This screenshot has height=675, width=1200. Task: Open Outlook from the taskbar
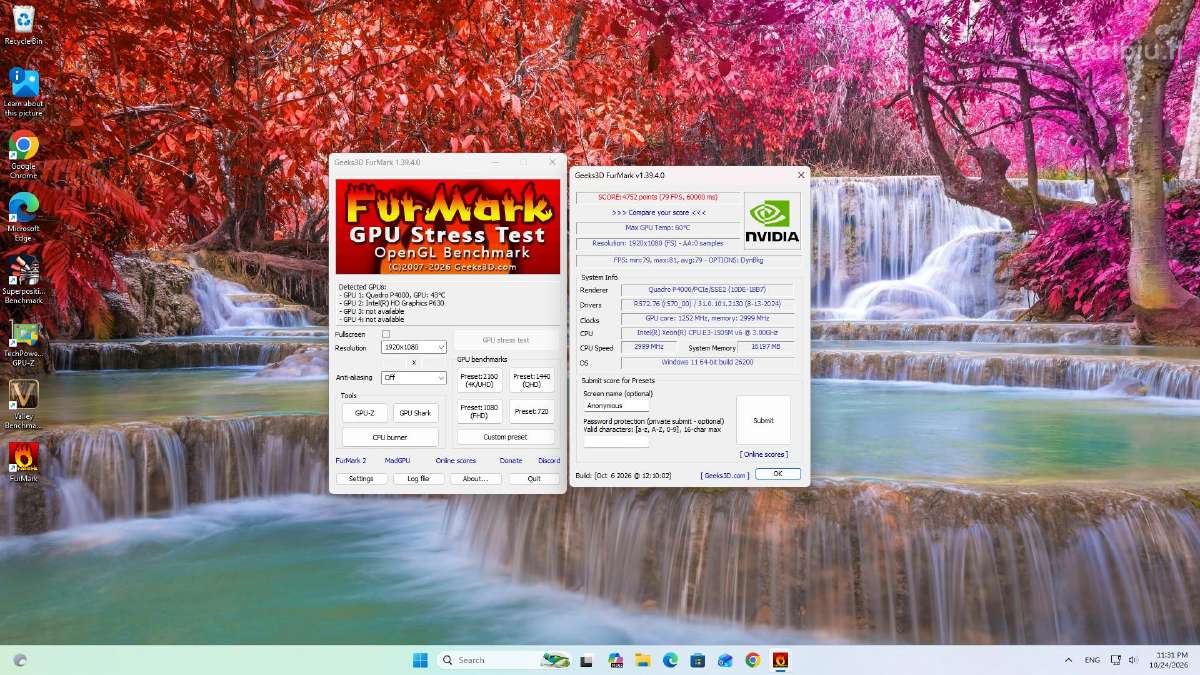click(725, 660)
